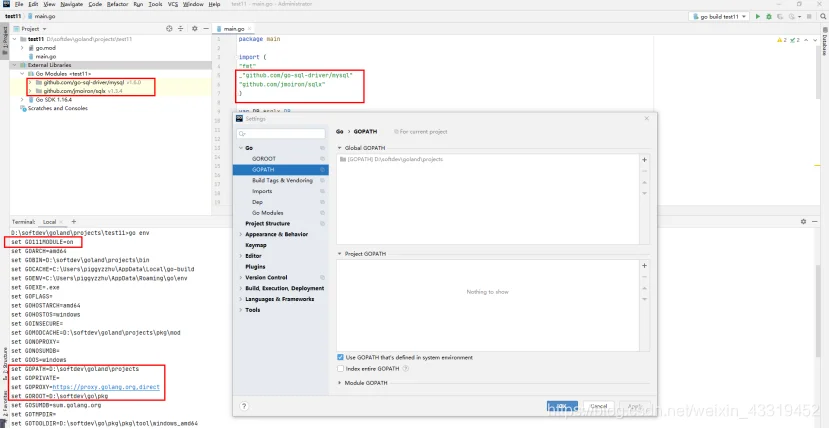Open terminal panel gear settings
829x429 pixels.
click(x=803, y=222)
